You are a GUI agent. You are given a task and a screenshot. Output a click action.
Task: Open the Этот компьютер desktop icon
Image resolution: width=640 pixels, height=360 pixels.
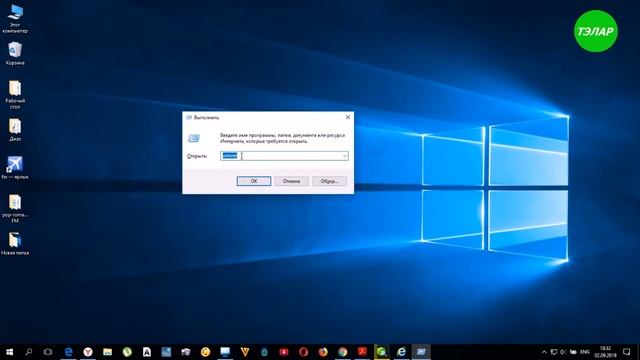click(x=15, y=18)
